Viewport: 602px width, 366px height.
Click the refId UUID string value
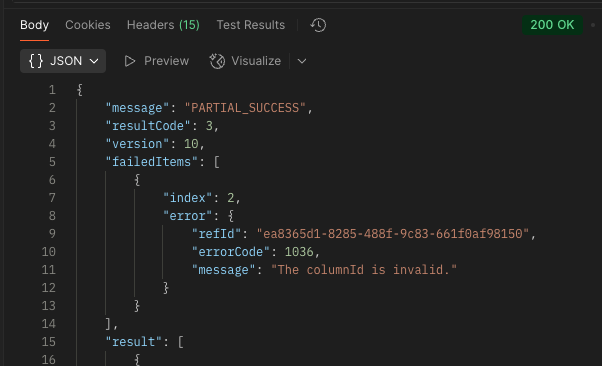393,234
